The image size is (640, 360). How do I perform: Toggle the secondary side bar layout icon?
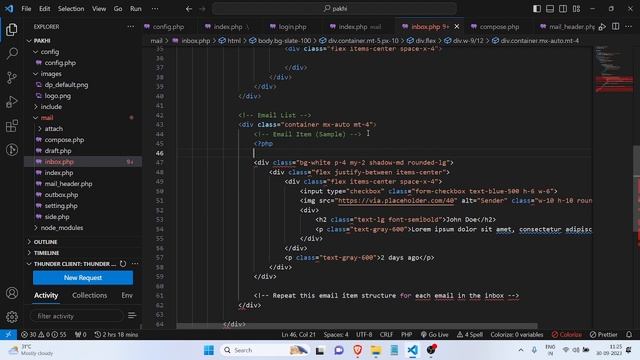pyautogui.click(x=563, y=9)
